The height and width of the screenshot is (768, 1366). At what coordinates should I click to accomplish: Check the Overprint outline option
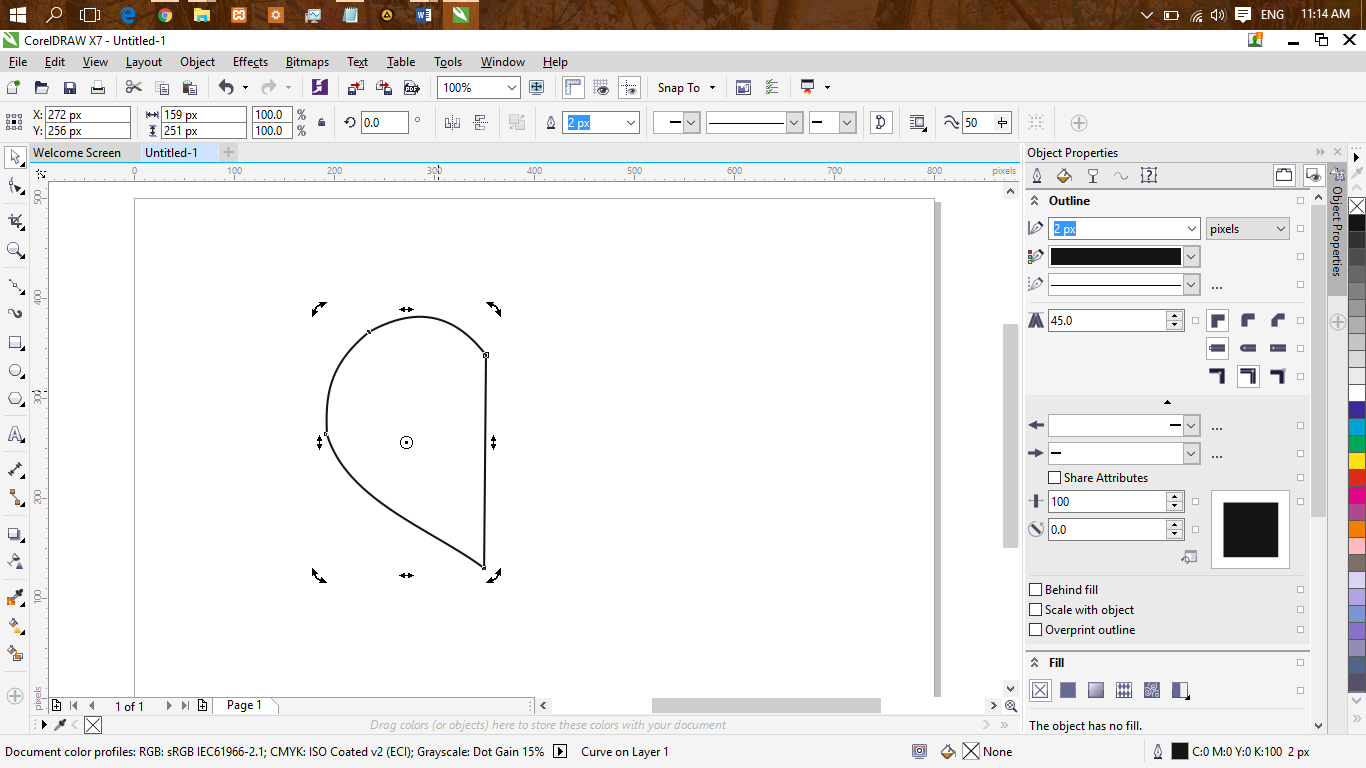coord(1036,630)
